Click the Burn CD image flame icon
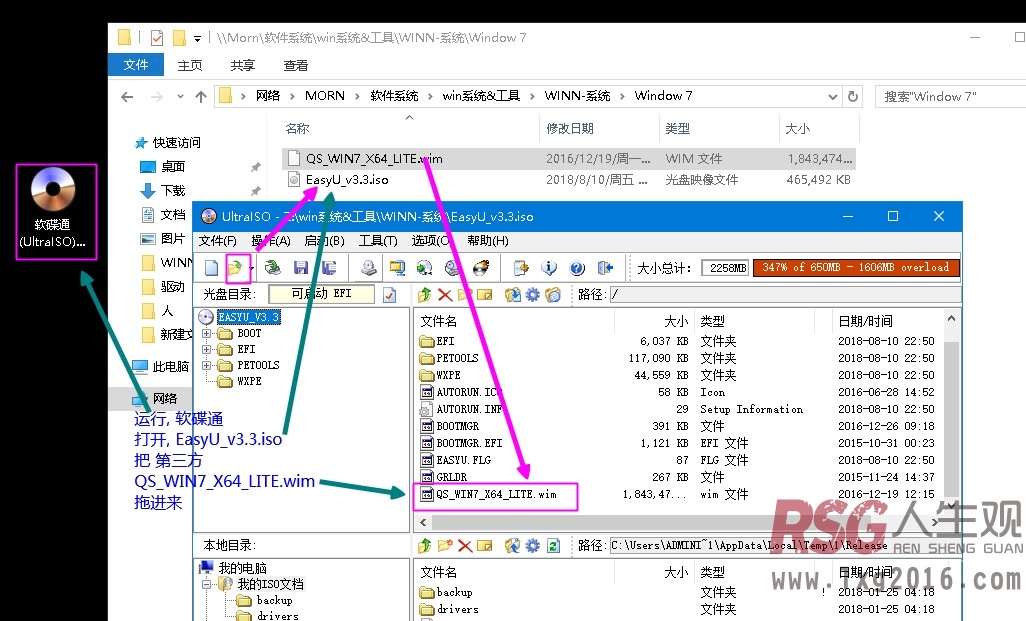Viewport: 1026px width, 621px height. (x=481, y=268)
